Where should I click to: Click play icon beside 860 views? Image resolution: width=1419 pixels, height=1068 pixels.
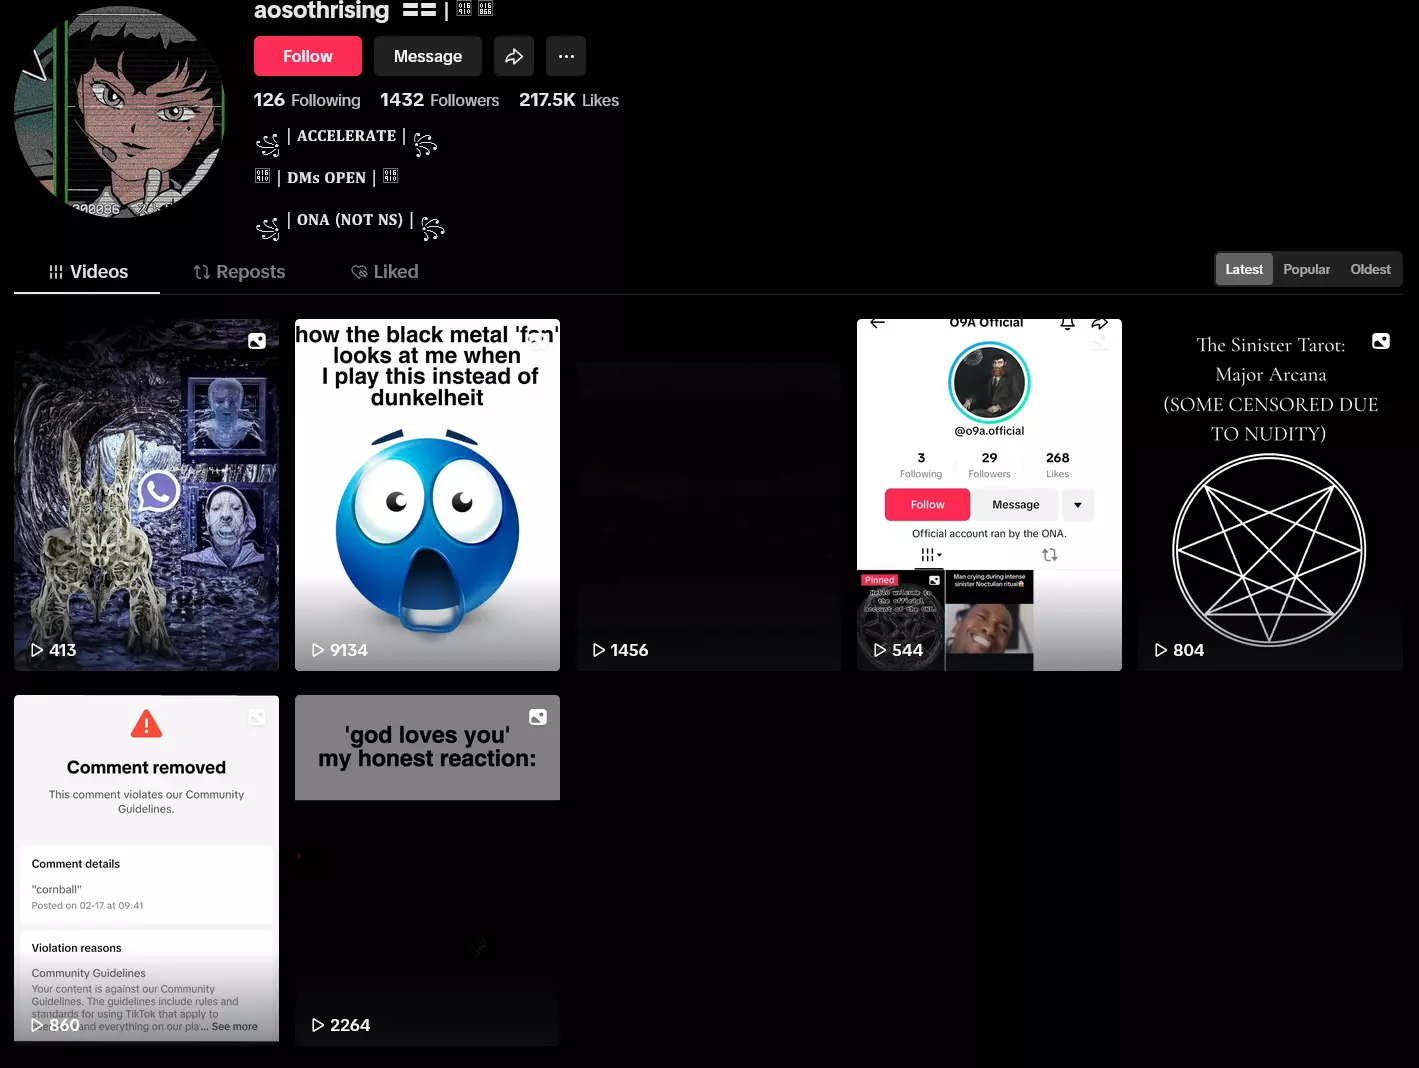tap(37, 1025)
